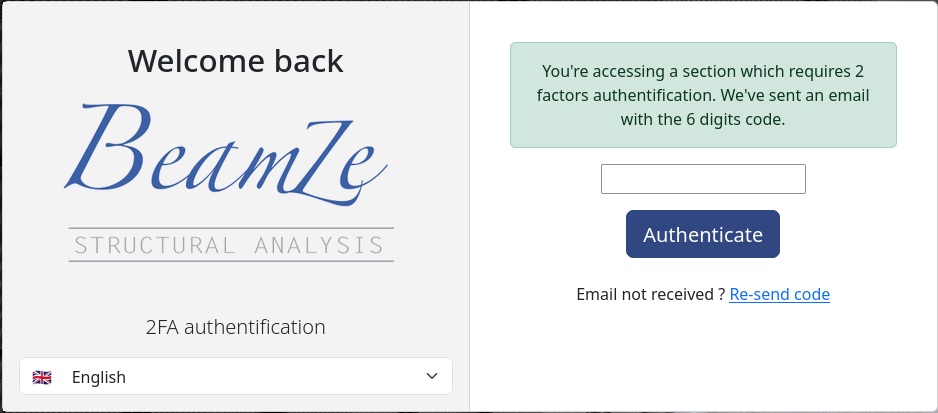Click the 'English' label in language selector
Image resolution: width=938 pixels, height=413 pixels.
99,377
